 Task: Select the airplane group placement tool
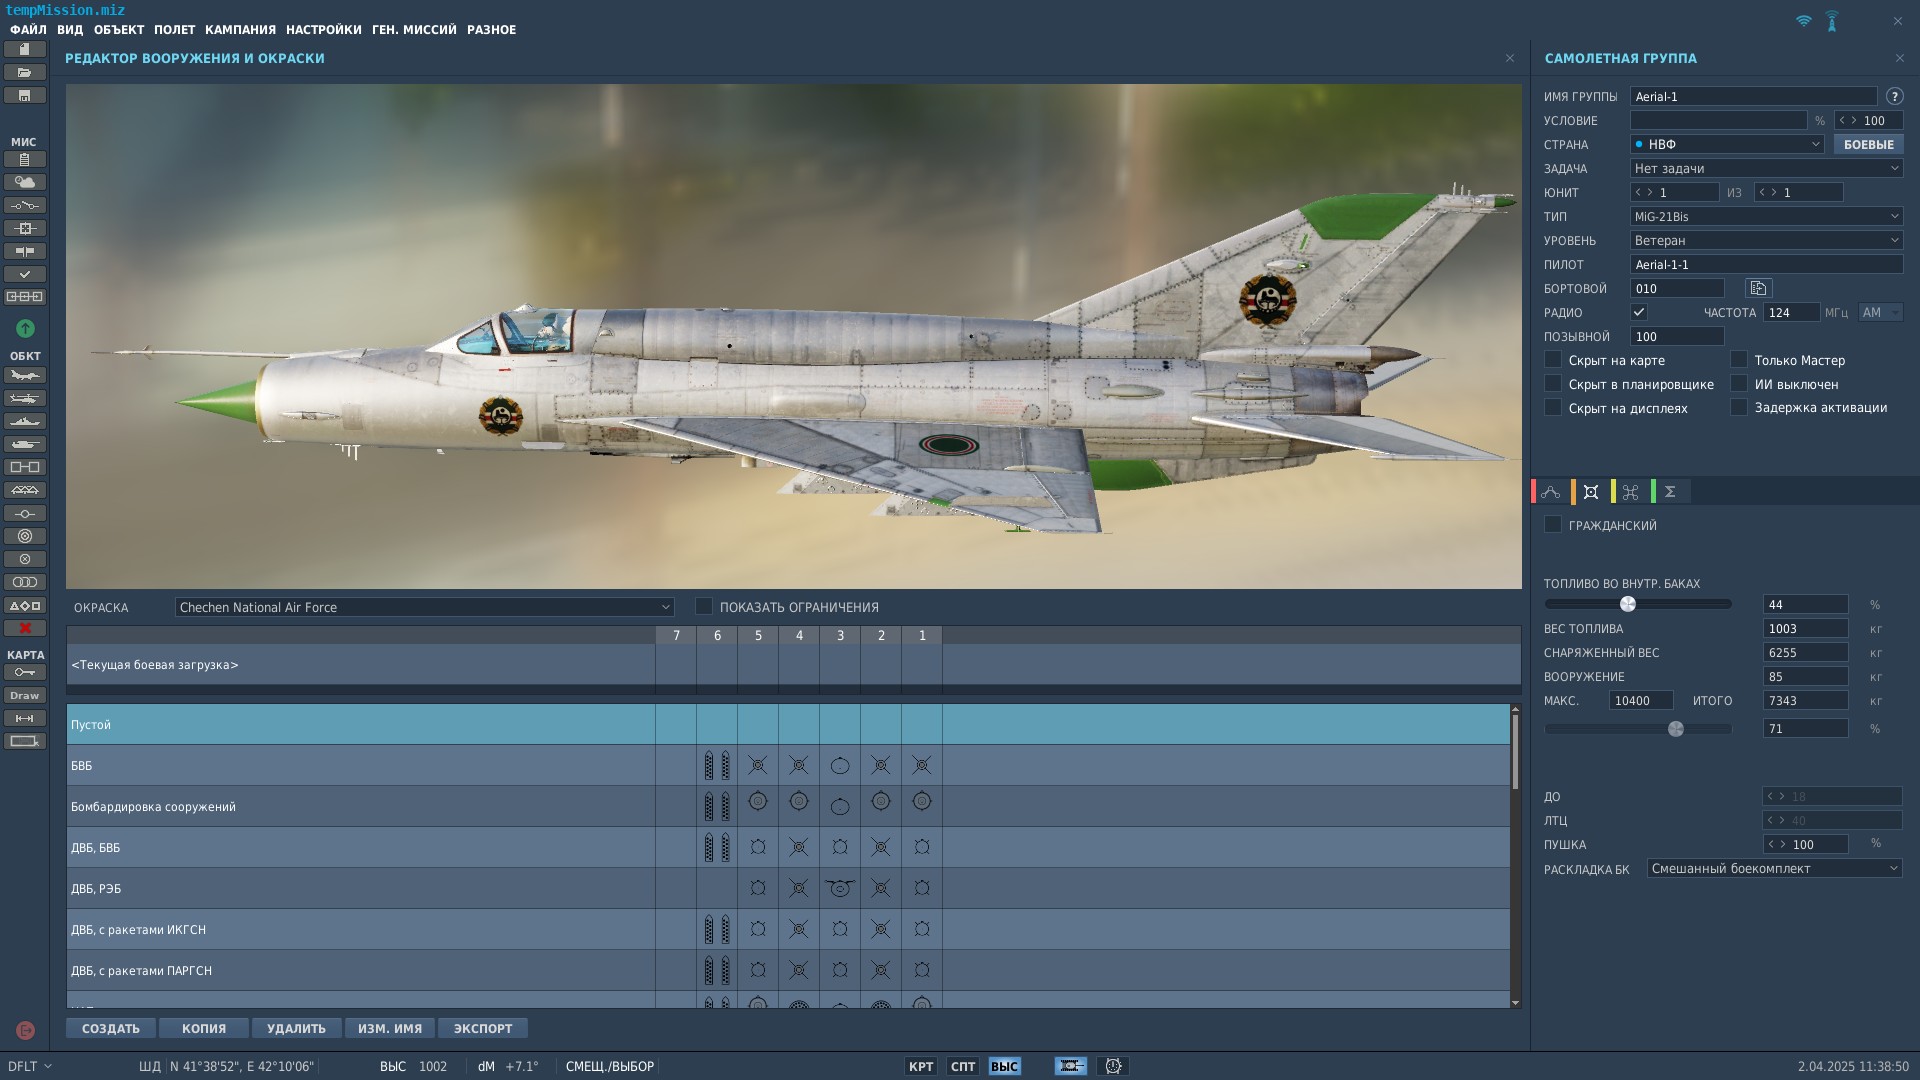click(25, 376)
